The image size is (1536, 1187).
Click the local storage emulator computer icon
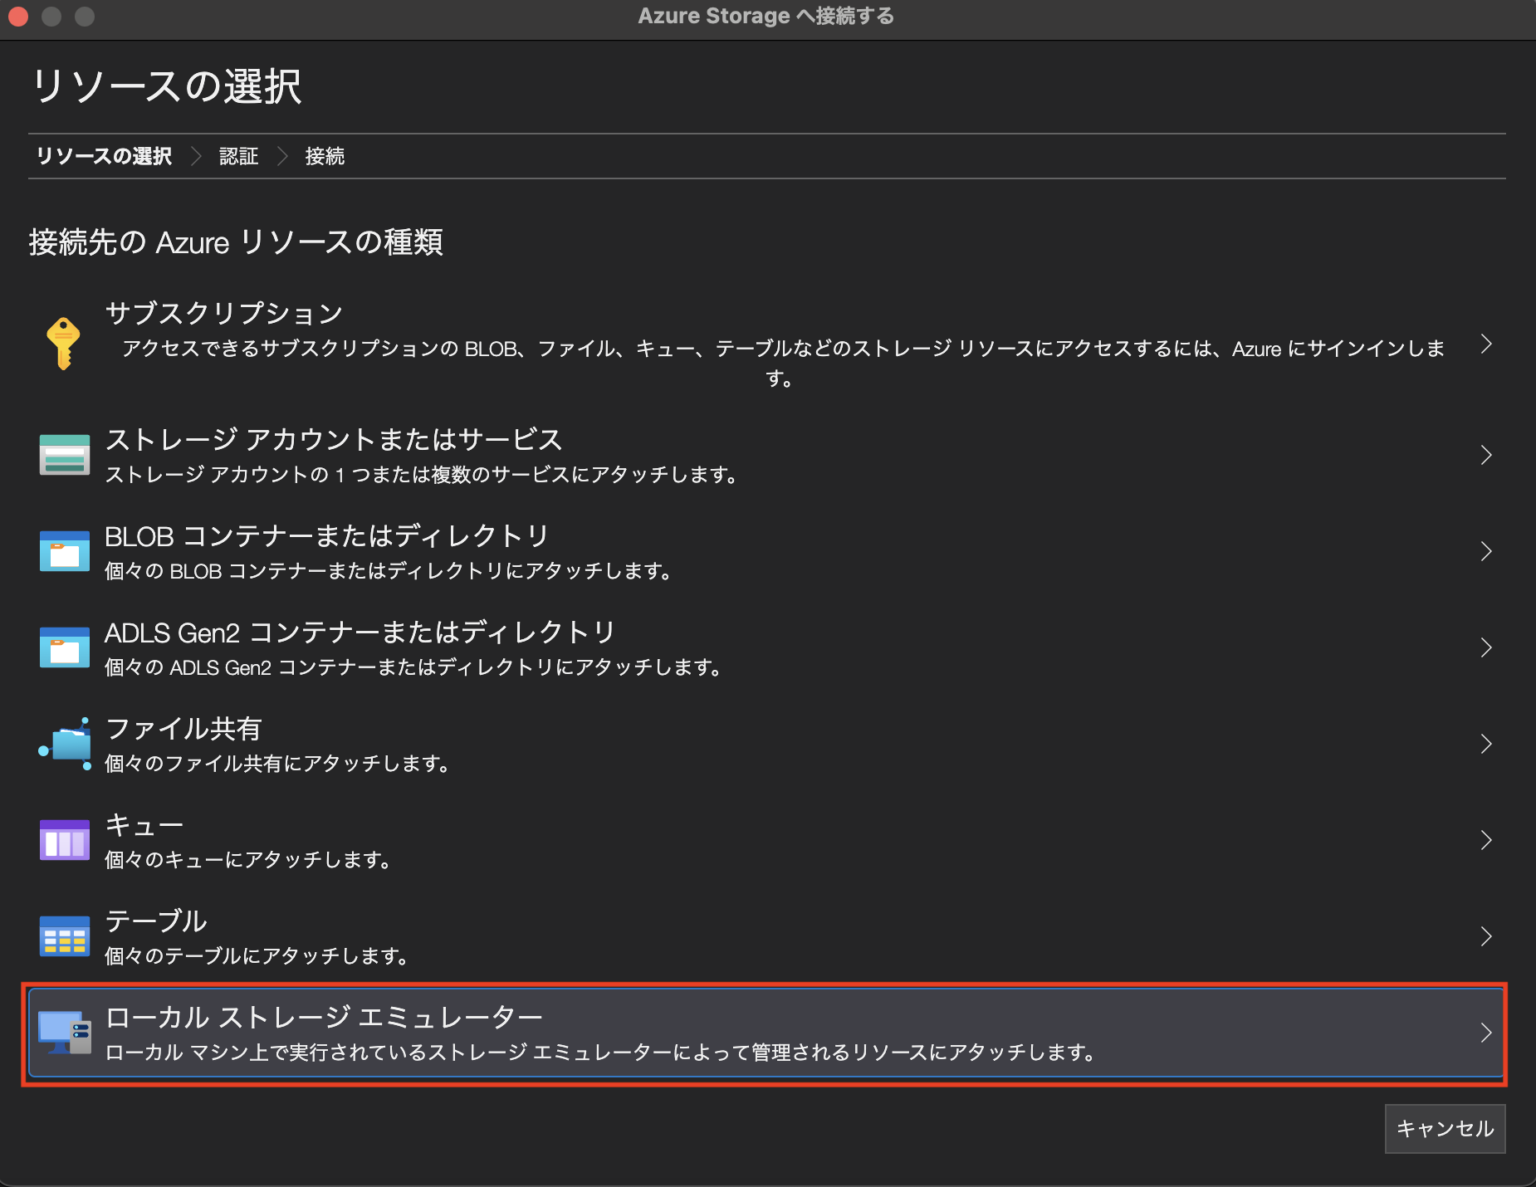64,1032
